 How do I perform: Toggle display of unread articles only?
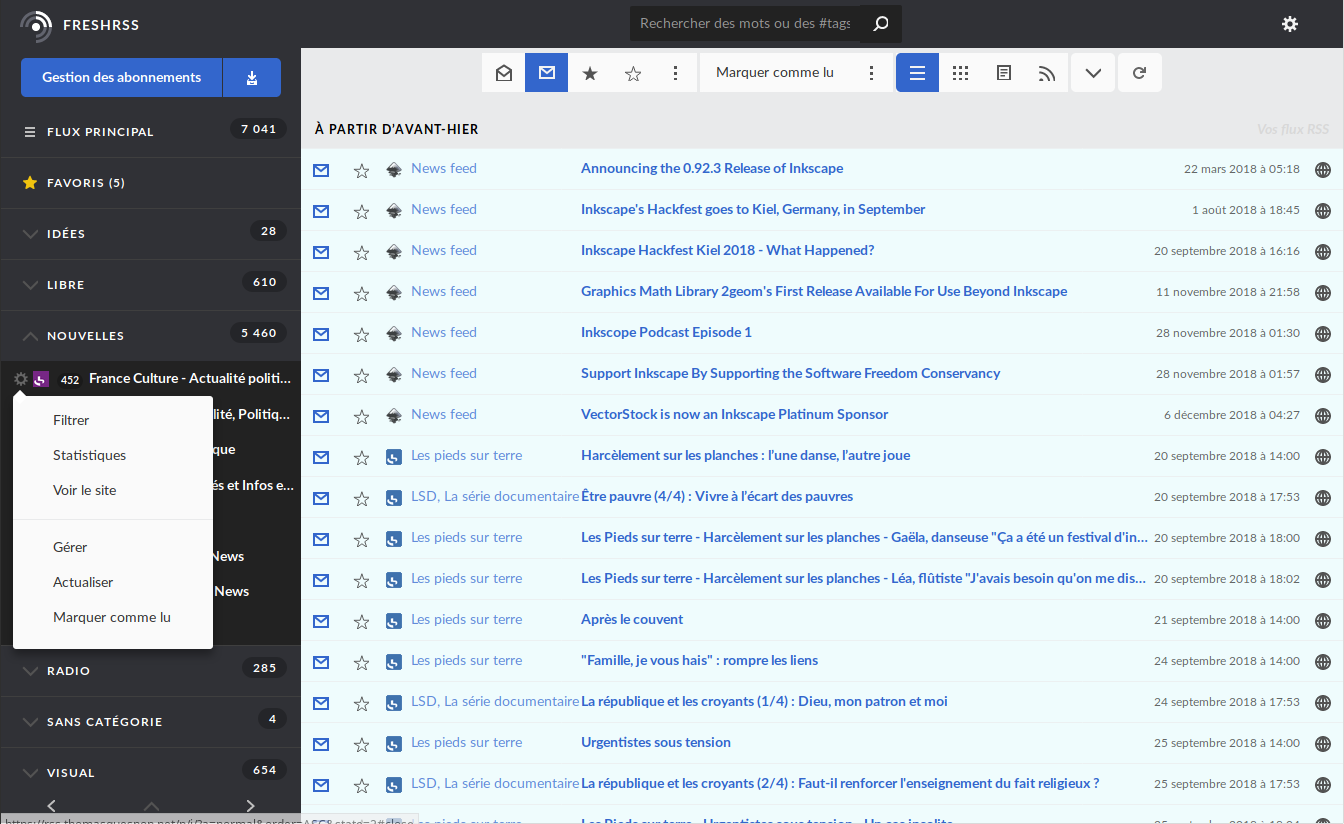[546, 73]
